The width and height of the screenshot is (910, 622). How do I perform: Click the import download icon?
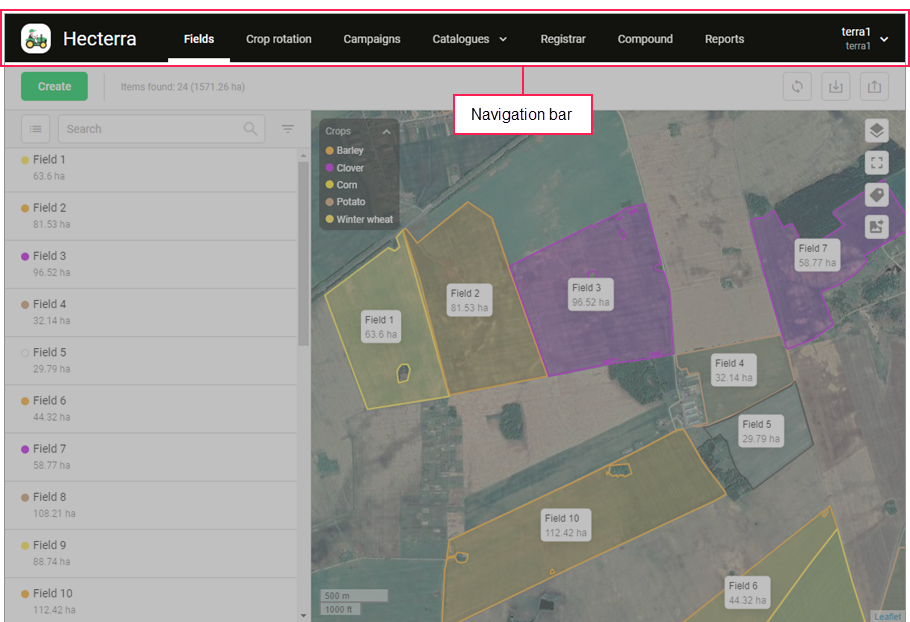[x=836, y=87]
